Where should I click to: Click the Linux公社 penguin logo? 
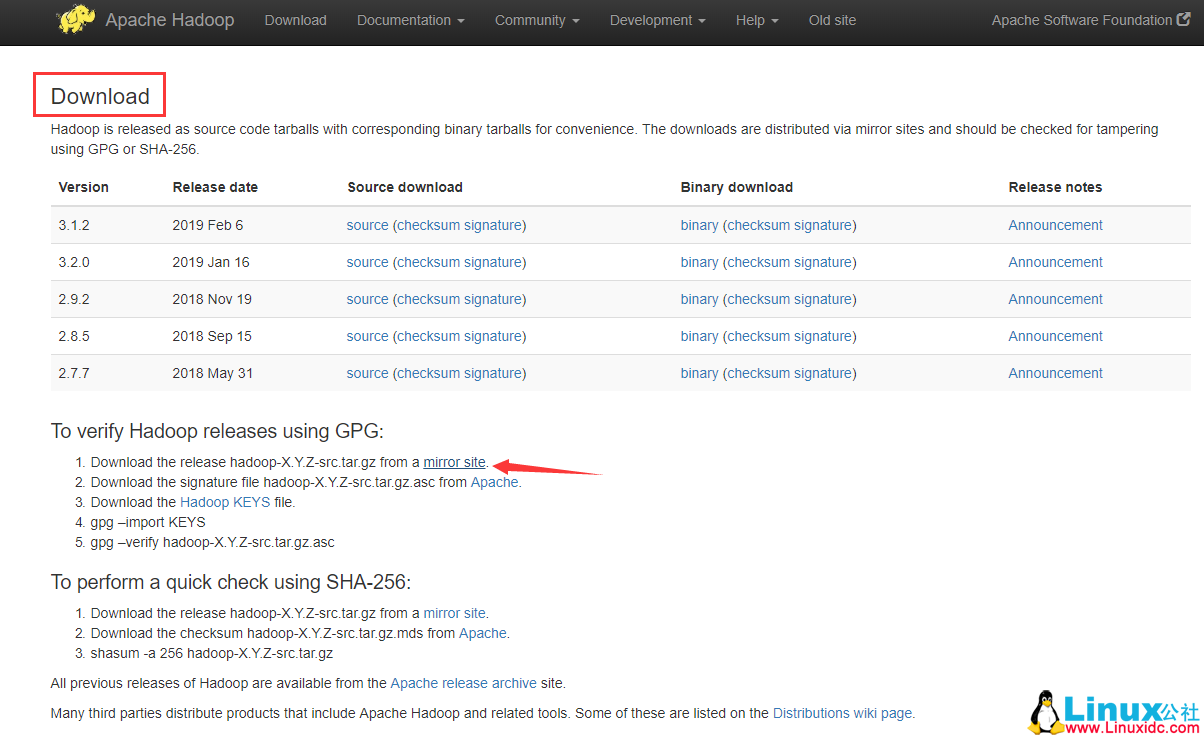point(1046,709)
